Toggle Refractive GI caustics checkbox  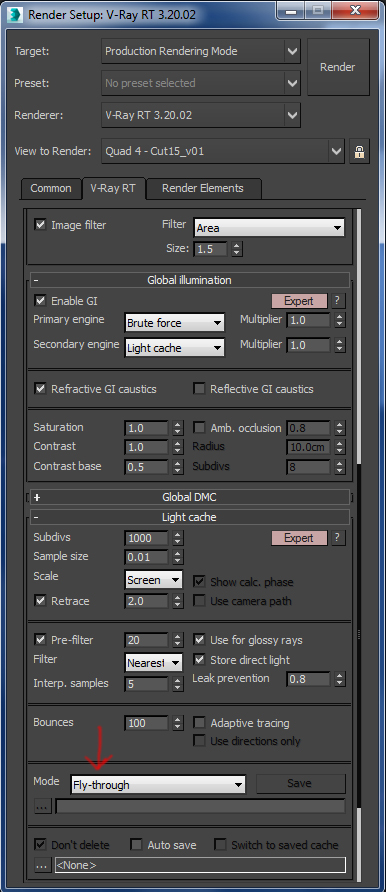[40, 389]
